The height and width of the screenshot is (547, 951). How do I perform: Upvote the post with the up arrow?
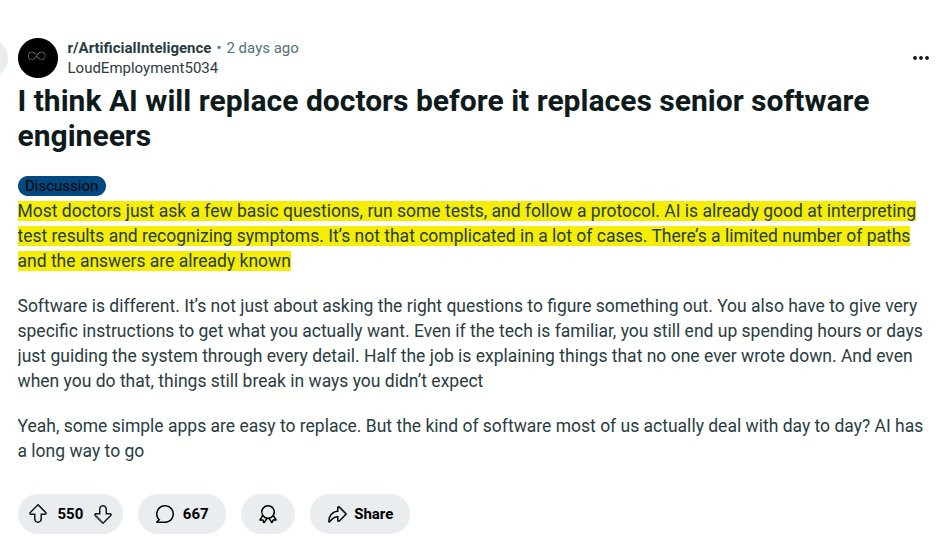click(38, 514)
